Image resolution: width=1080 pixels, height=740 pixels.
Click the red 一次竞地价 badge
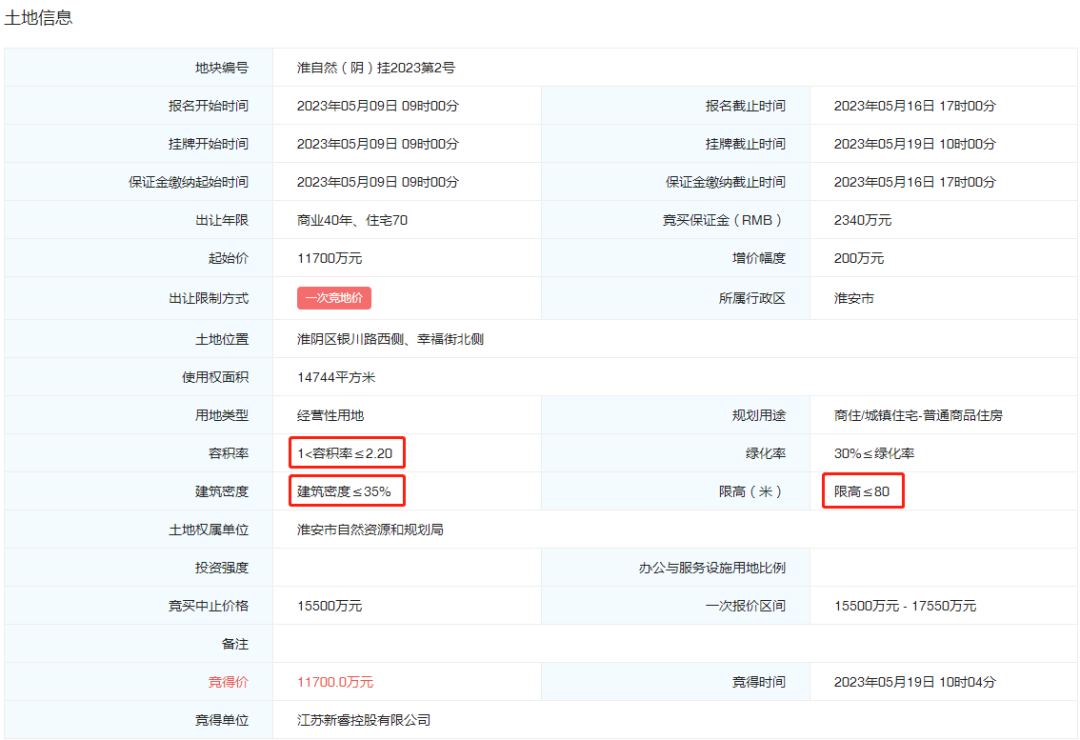pyautogui.click(x=334, y=298)
